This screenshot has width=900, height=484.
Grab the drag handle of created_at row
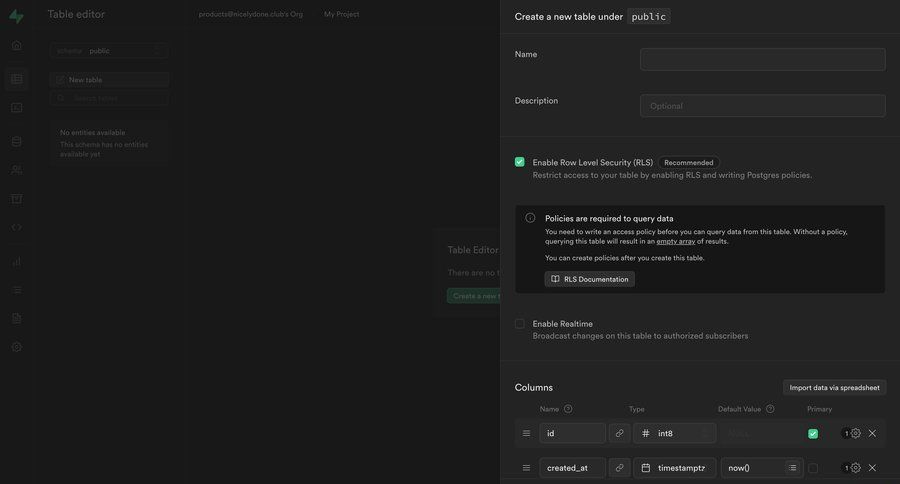pyautogui.click(x=526, y=468)
